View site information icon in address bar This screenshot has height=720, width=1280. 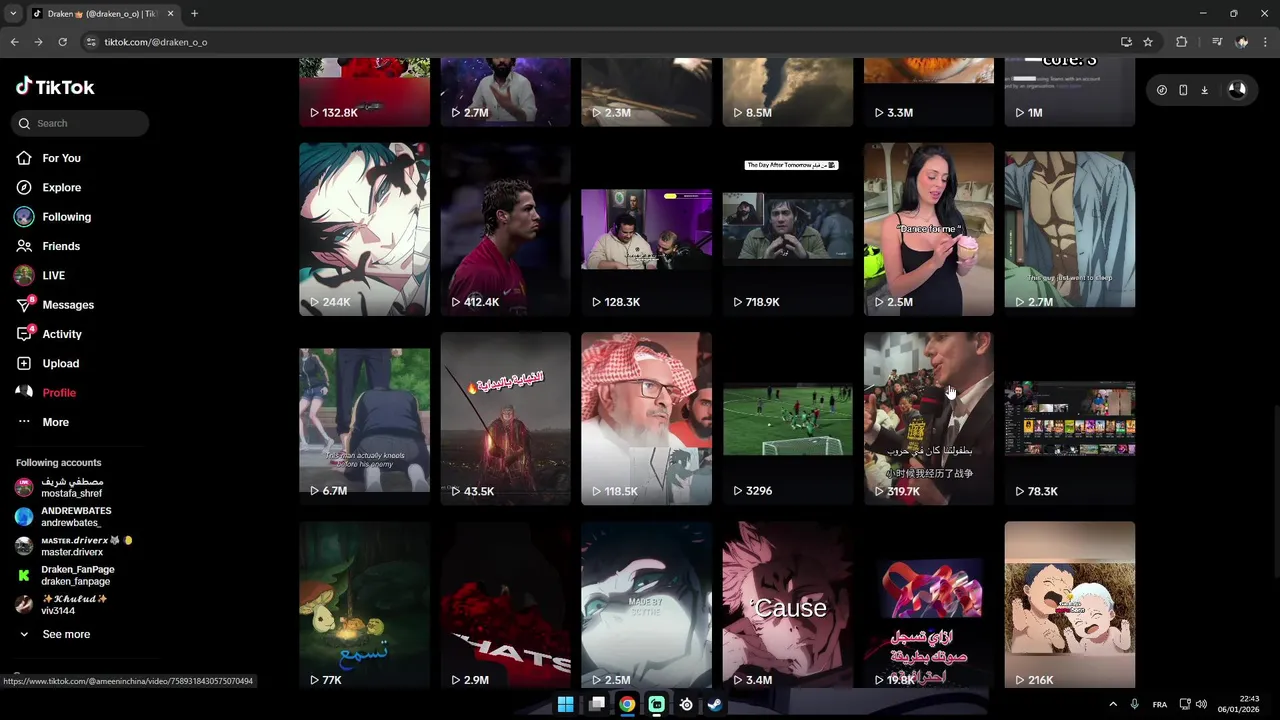click(x=91, y=42)
